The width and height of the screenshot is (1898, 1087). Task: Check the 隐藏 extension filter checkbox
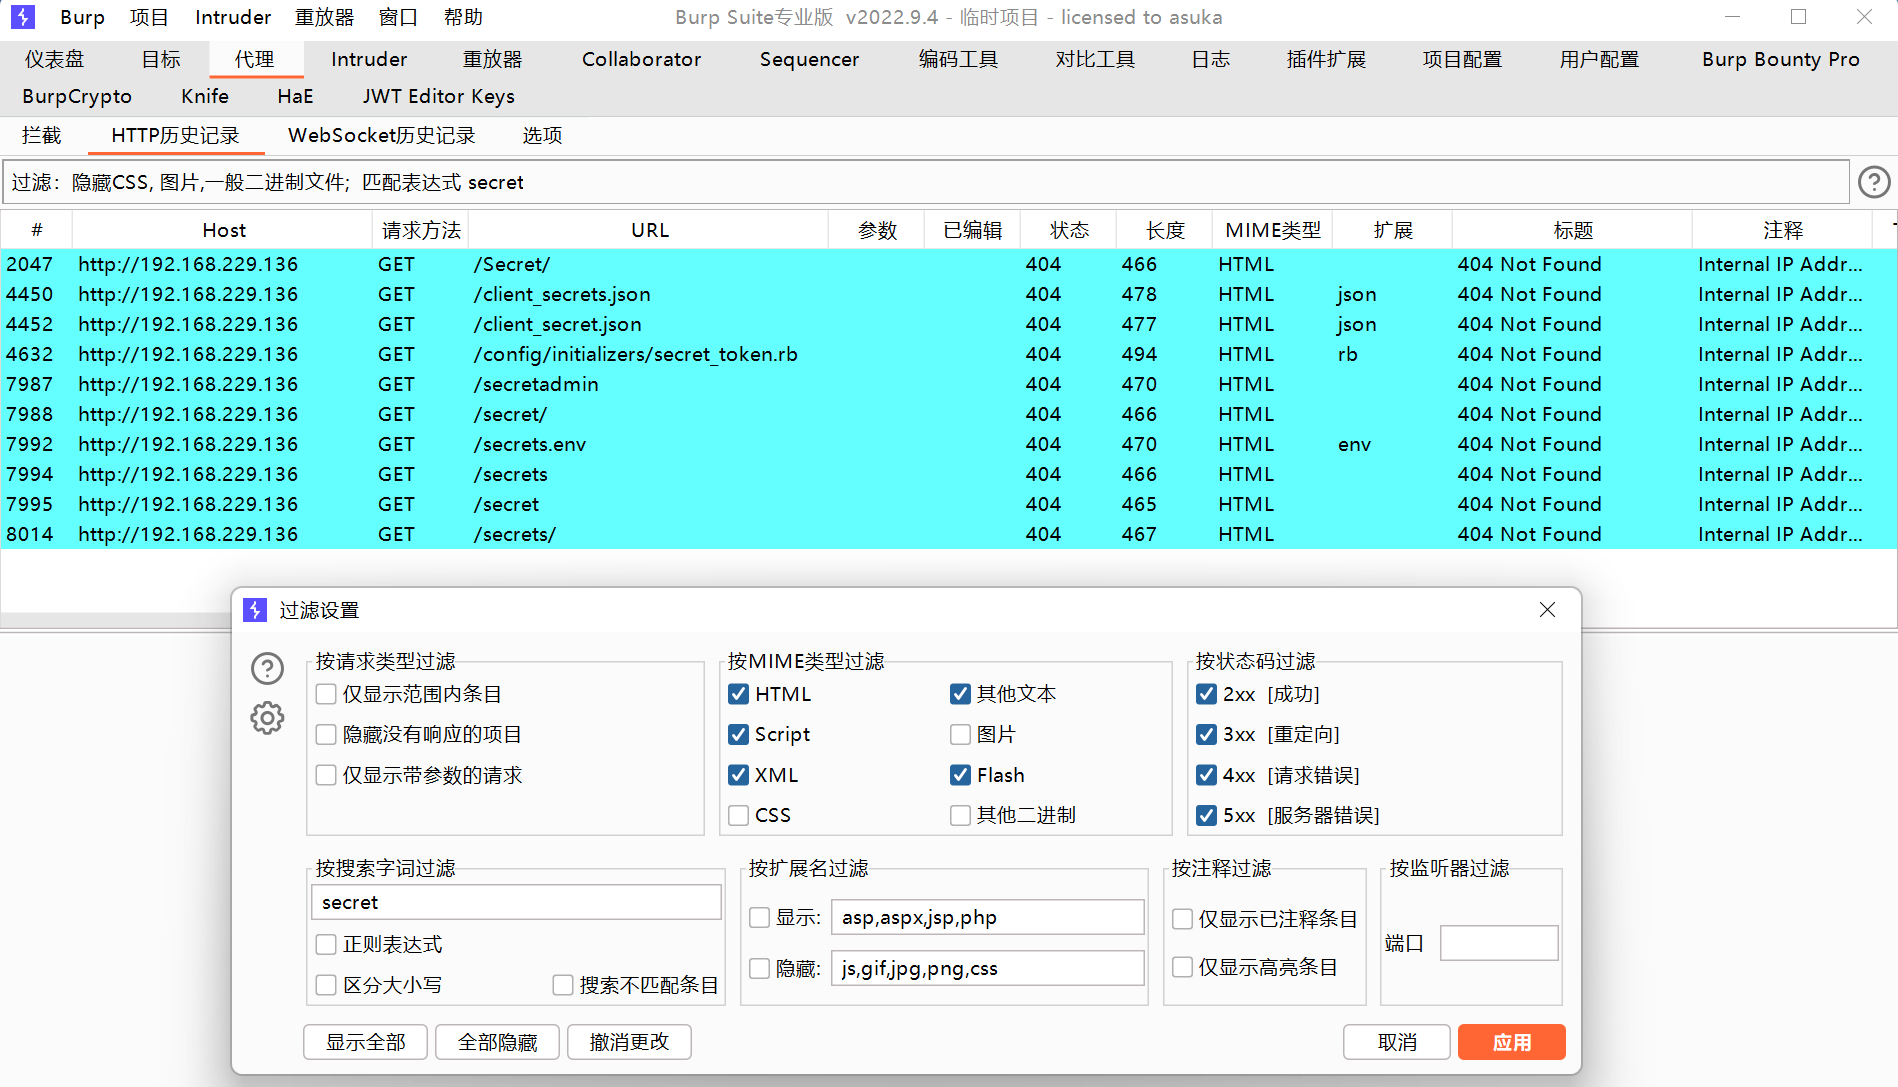coord(760,969)
